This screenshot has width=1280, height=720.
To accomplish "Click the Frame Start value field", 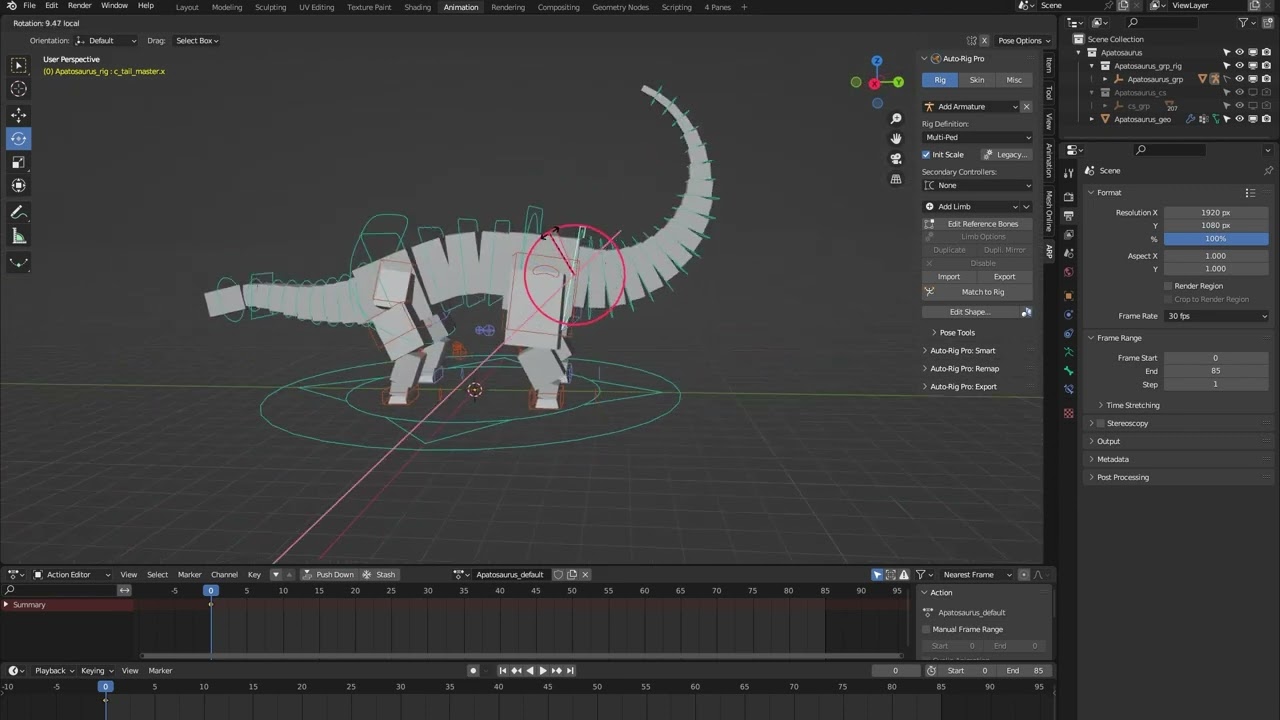I will click(1216, 358).
